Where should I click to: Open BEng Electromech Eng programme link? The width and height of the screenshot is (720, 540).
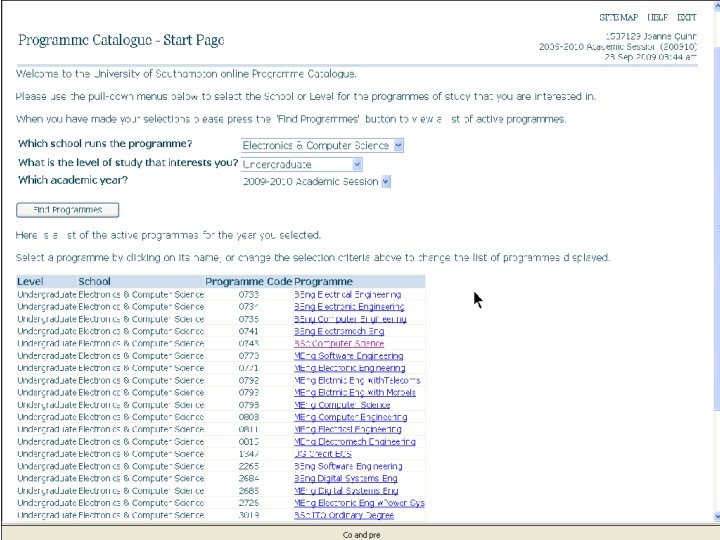coord(339,331)
